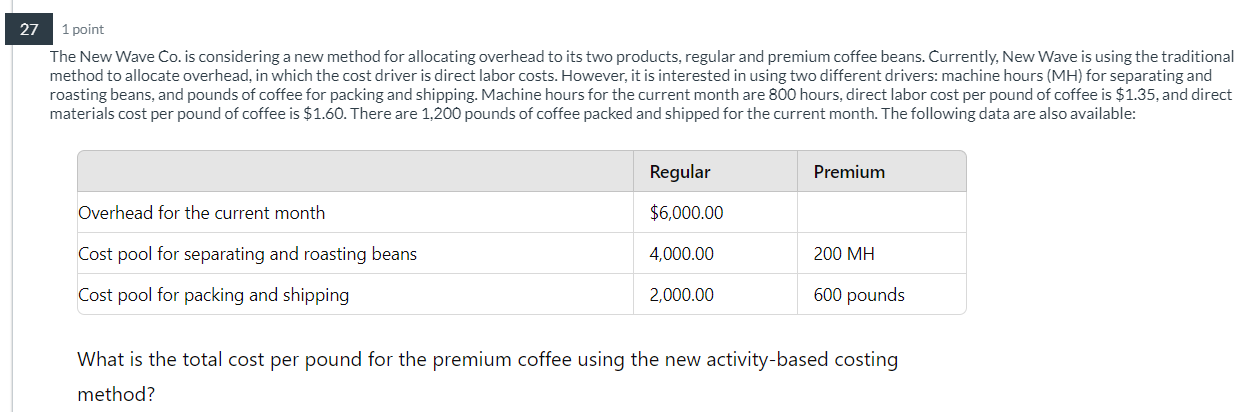Click the 4,000.00 cost pool value
This screenshot has width=1245, height=412.
click(682, 254)
